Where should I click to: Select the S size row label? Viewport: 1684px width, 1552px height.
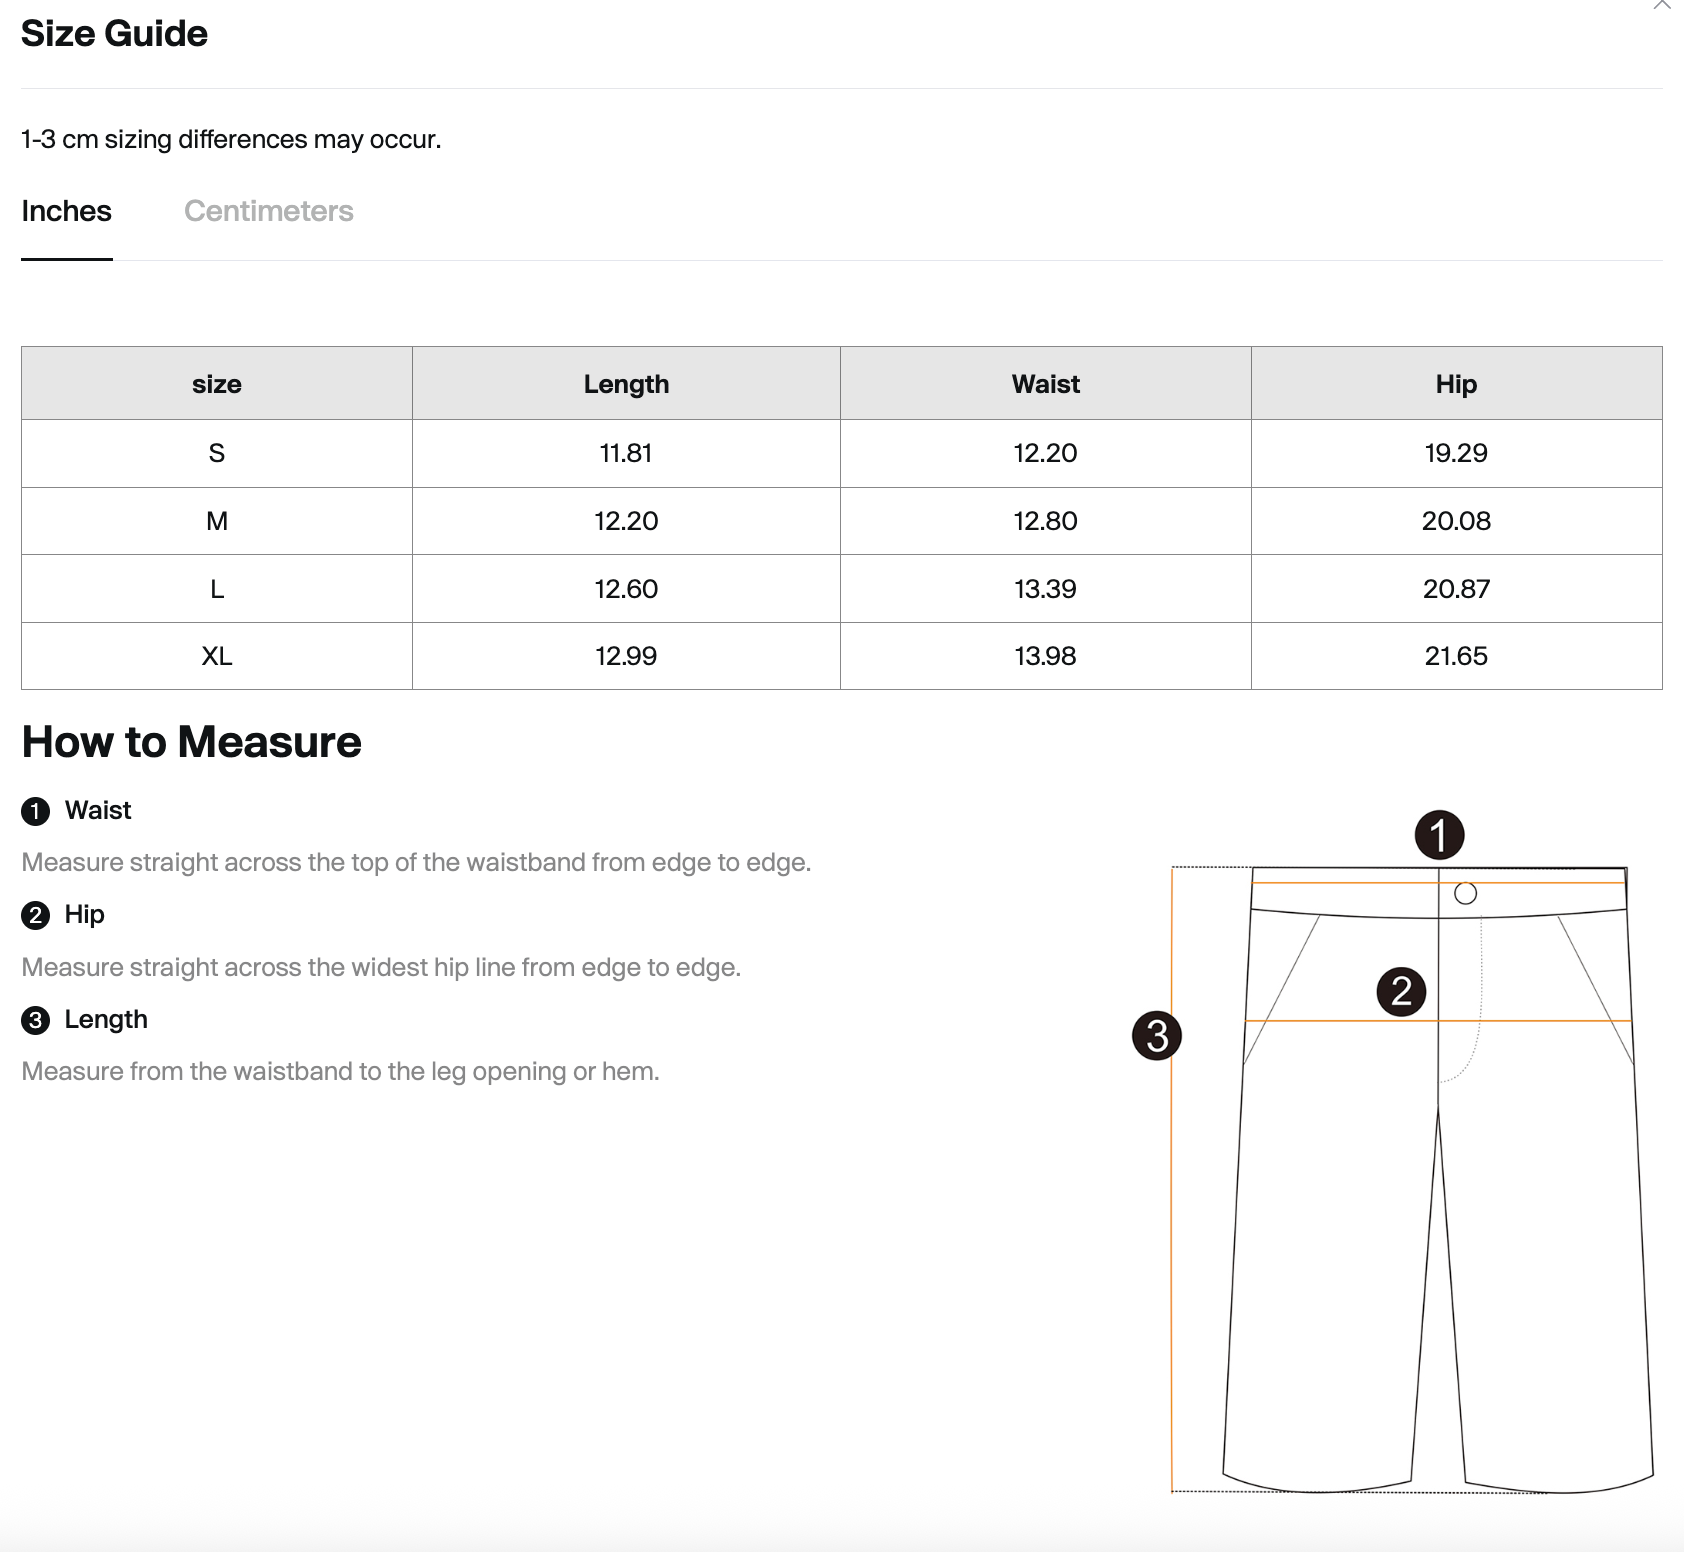(x=216, y=453)
